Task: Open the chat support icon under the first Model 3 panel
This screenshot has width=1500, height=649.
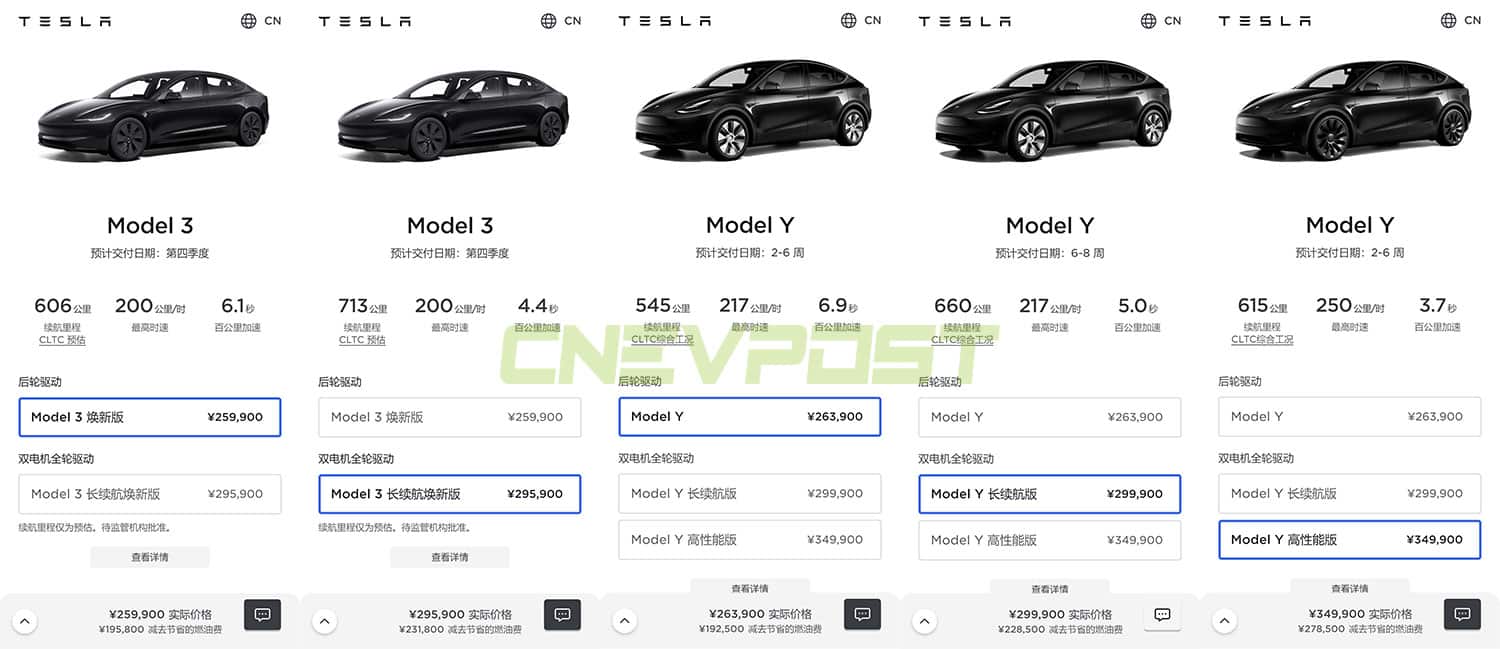Action: [262, 615]
